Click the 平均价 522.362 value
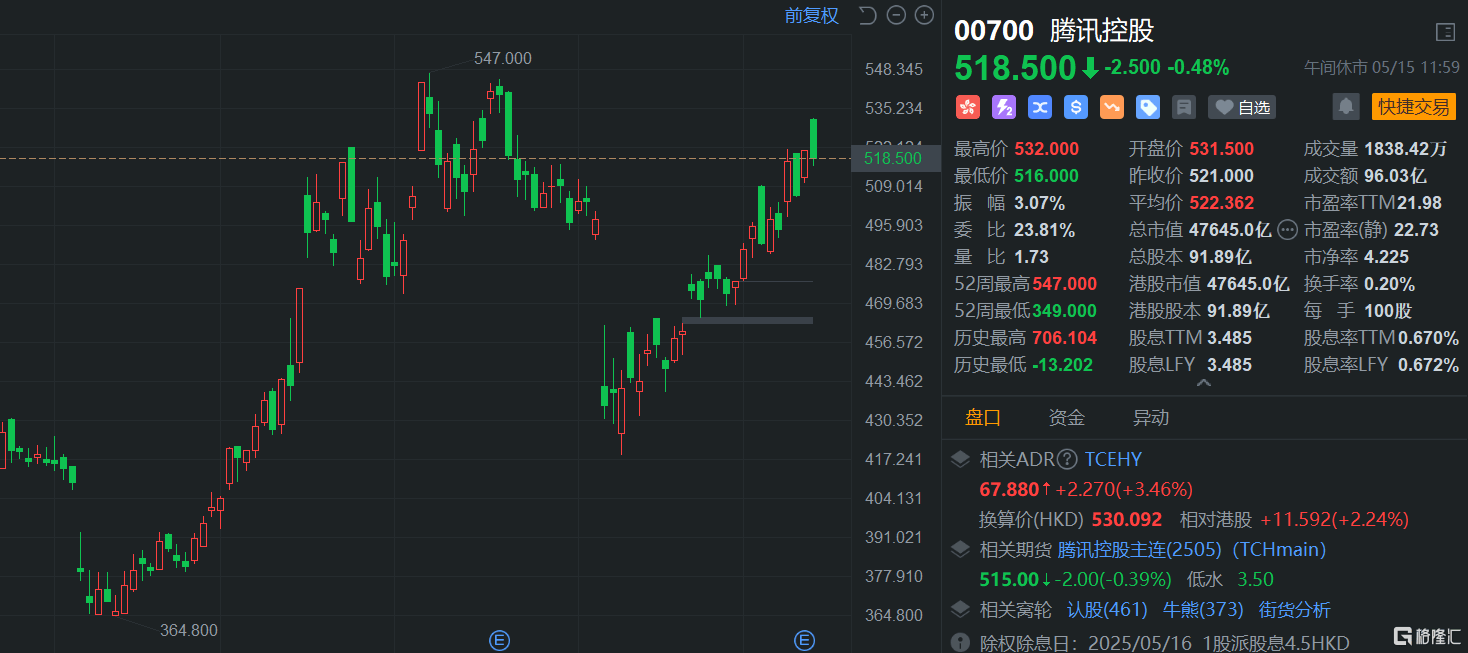Viewport: 1468px width, 653px height. point(1221,203)
